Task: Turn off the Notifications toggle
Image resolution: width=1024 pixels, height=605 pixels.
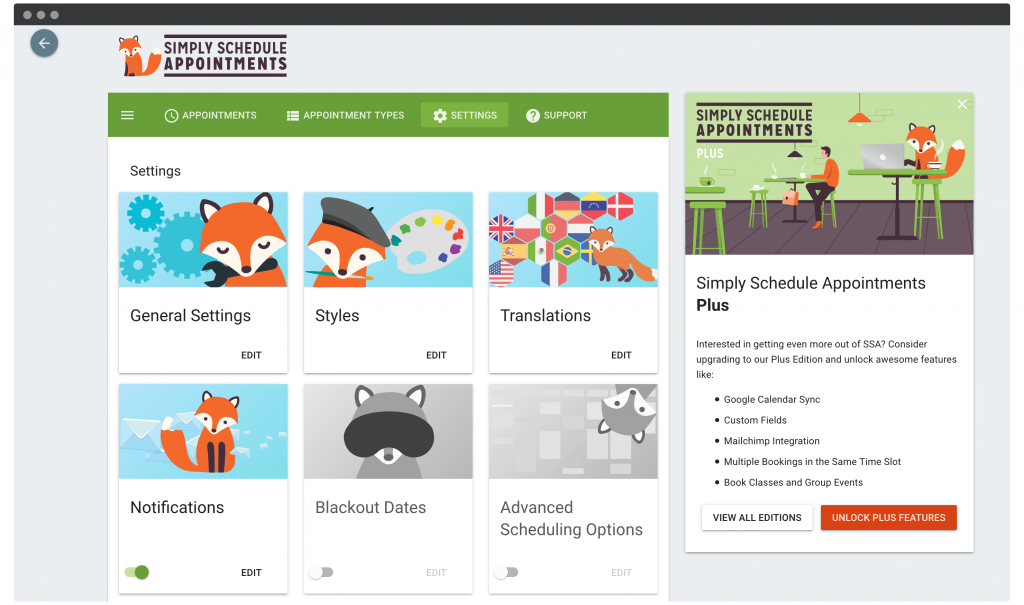Action: pyautogui.click(x=137, y=572)
